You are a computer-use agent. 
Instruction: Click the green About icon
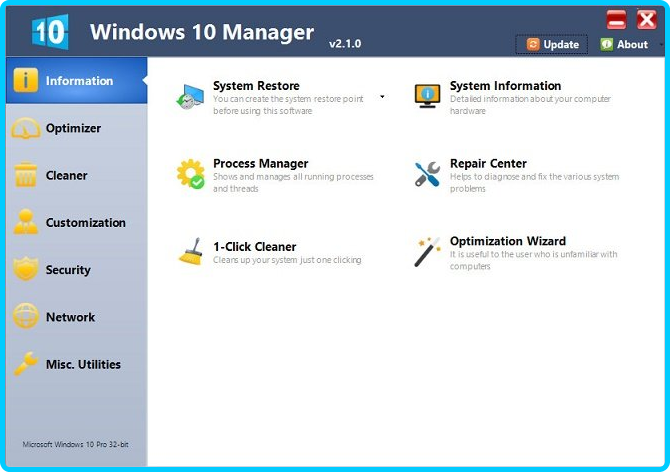pyautogui.click(x=606, y=44)
